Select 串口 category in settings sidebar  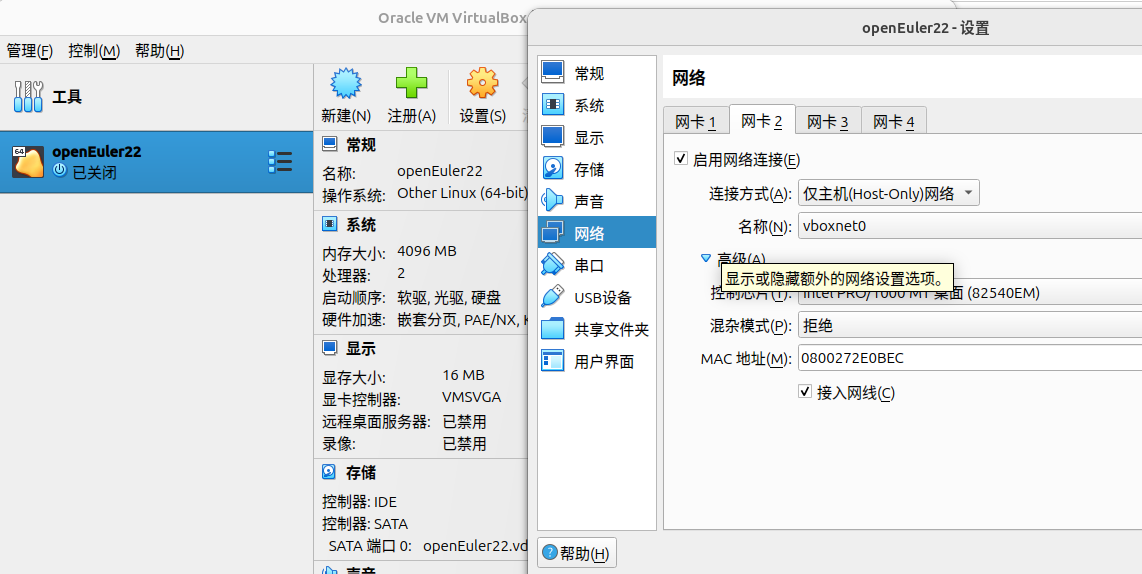tap(596, 265)
